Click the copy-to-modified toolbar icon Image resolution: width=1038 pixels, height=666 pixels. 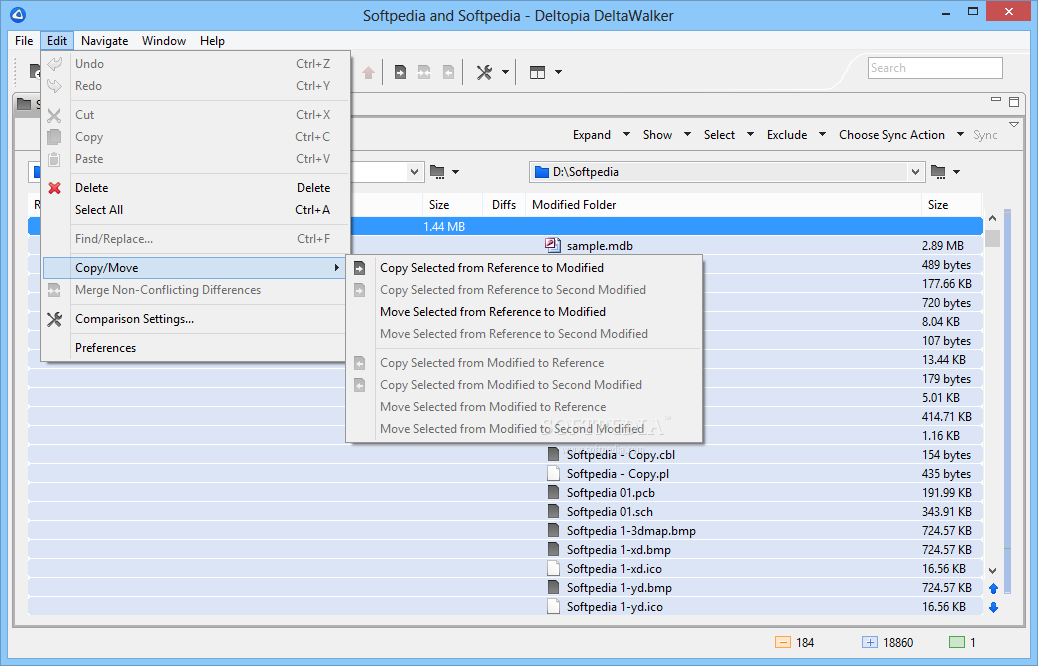point(400,72)
